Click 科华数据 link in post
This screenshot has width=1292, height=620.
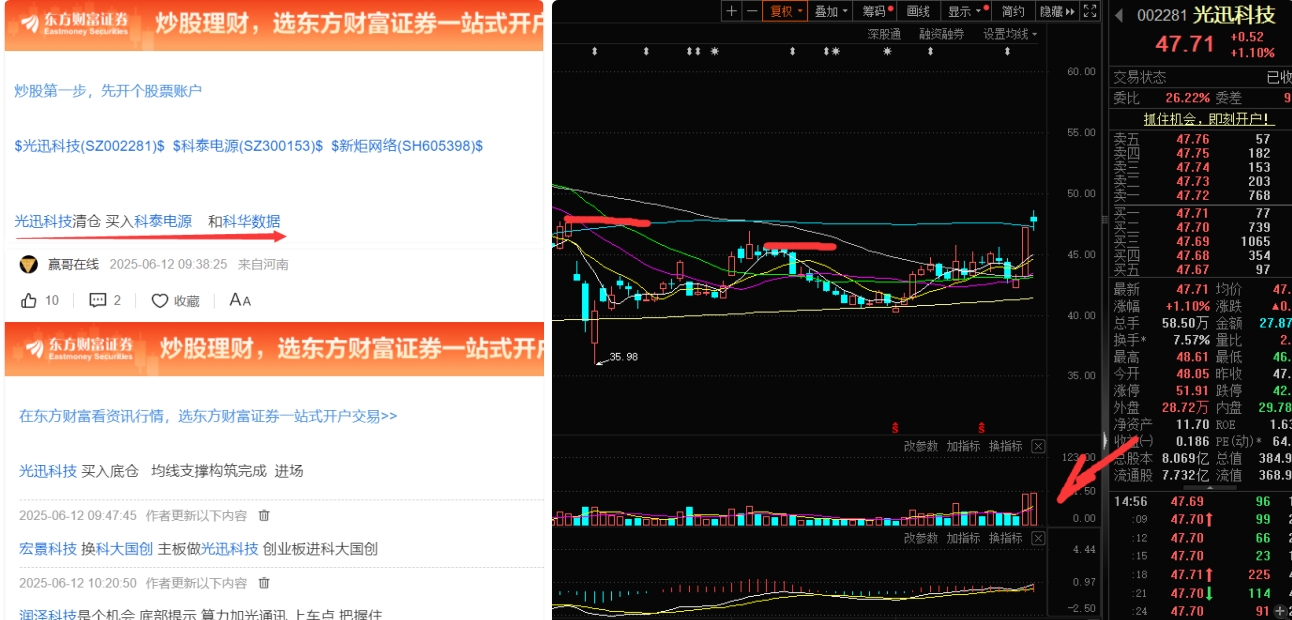(x=251, y=221)
